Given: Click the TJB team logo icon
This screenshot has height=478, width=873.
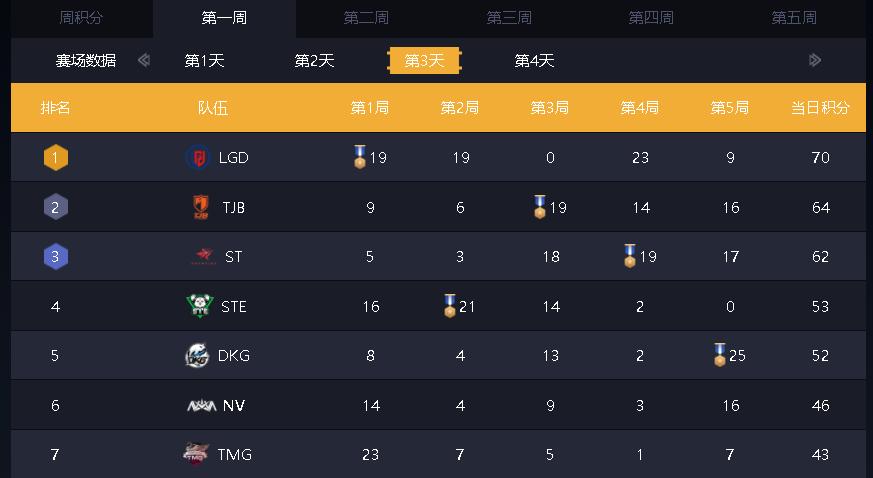Looking at the screenshot, I should pyautogui.click(x=201, y=207).
